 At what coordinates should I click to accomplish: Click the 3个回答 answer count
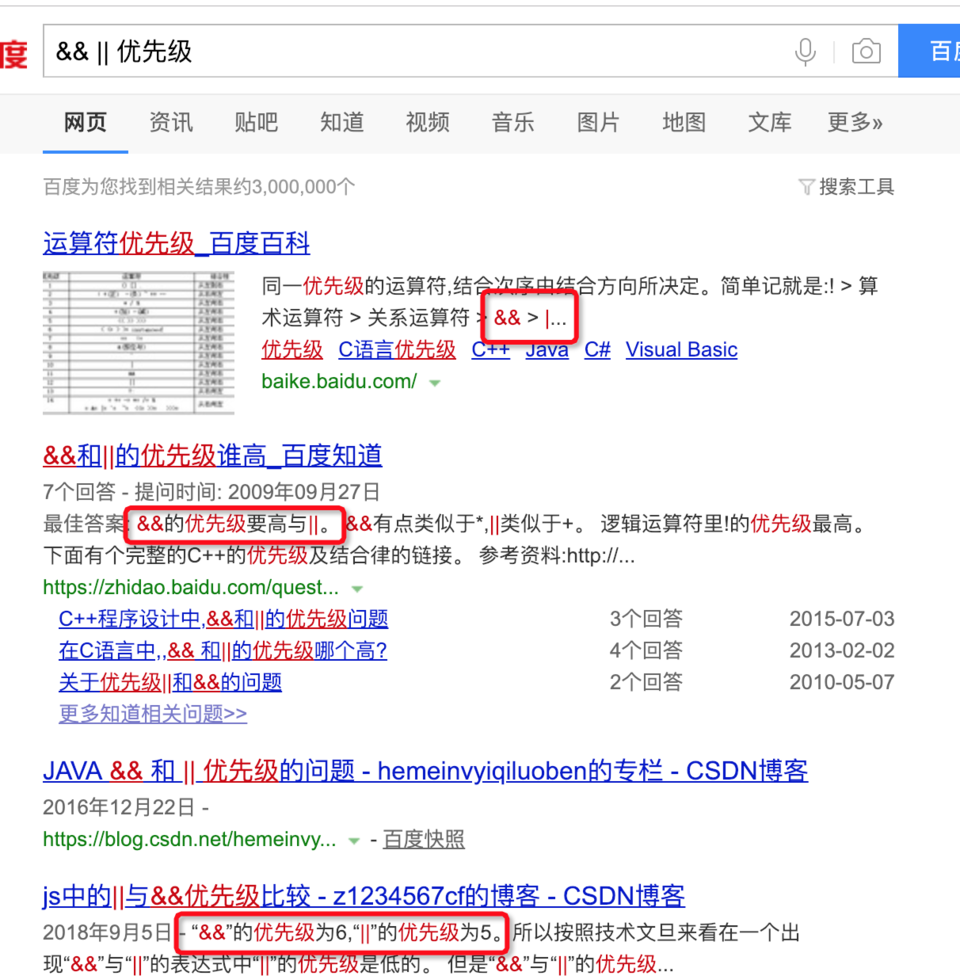[646, 619]
